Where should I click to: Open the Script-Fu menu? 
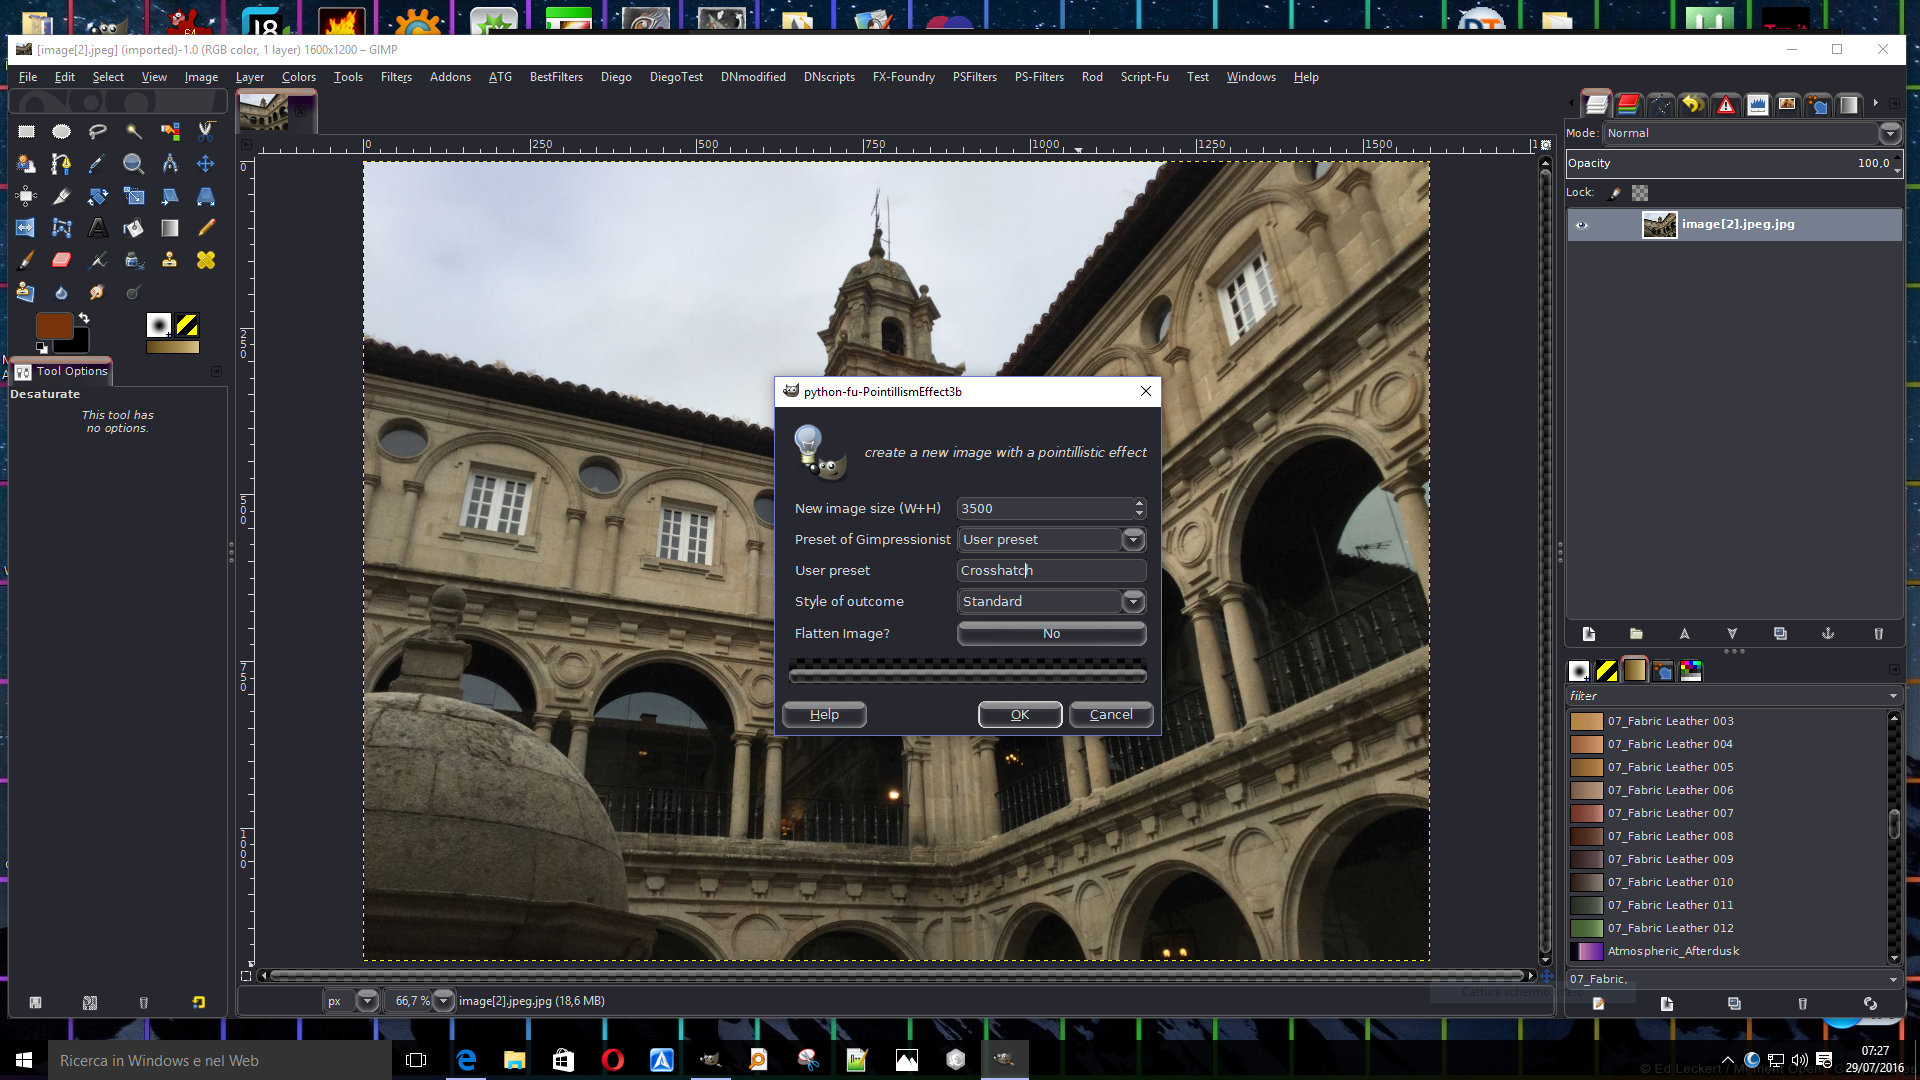pos(1144,77)
